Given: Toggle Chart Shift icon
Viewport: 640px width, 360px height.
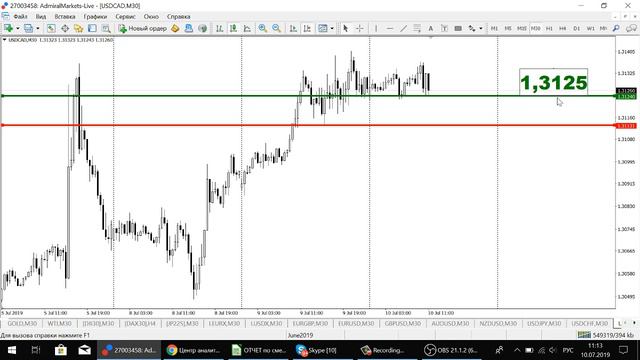Looking at the screenshot, I should pyautogui.click(x=307, y=28).
